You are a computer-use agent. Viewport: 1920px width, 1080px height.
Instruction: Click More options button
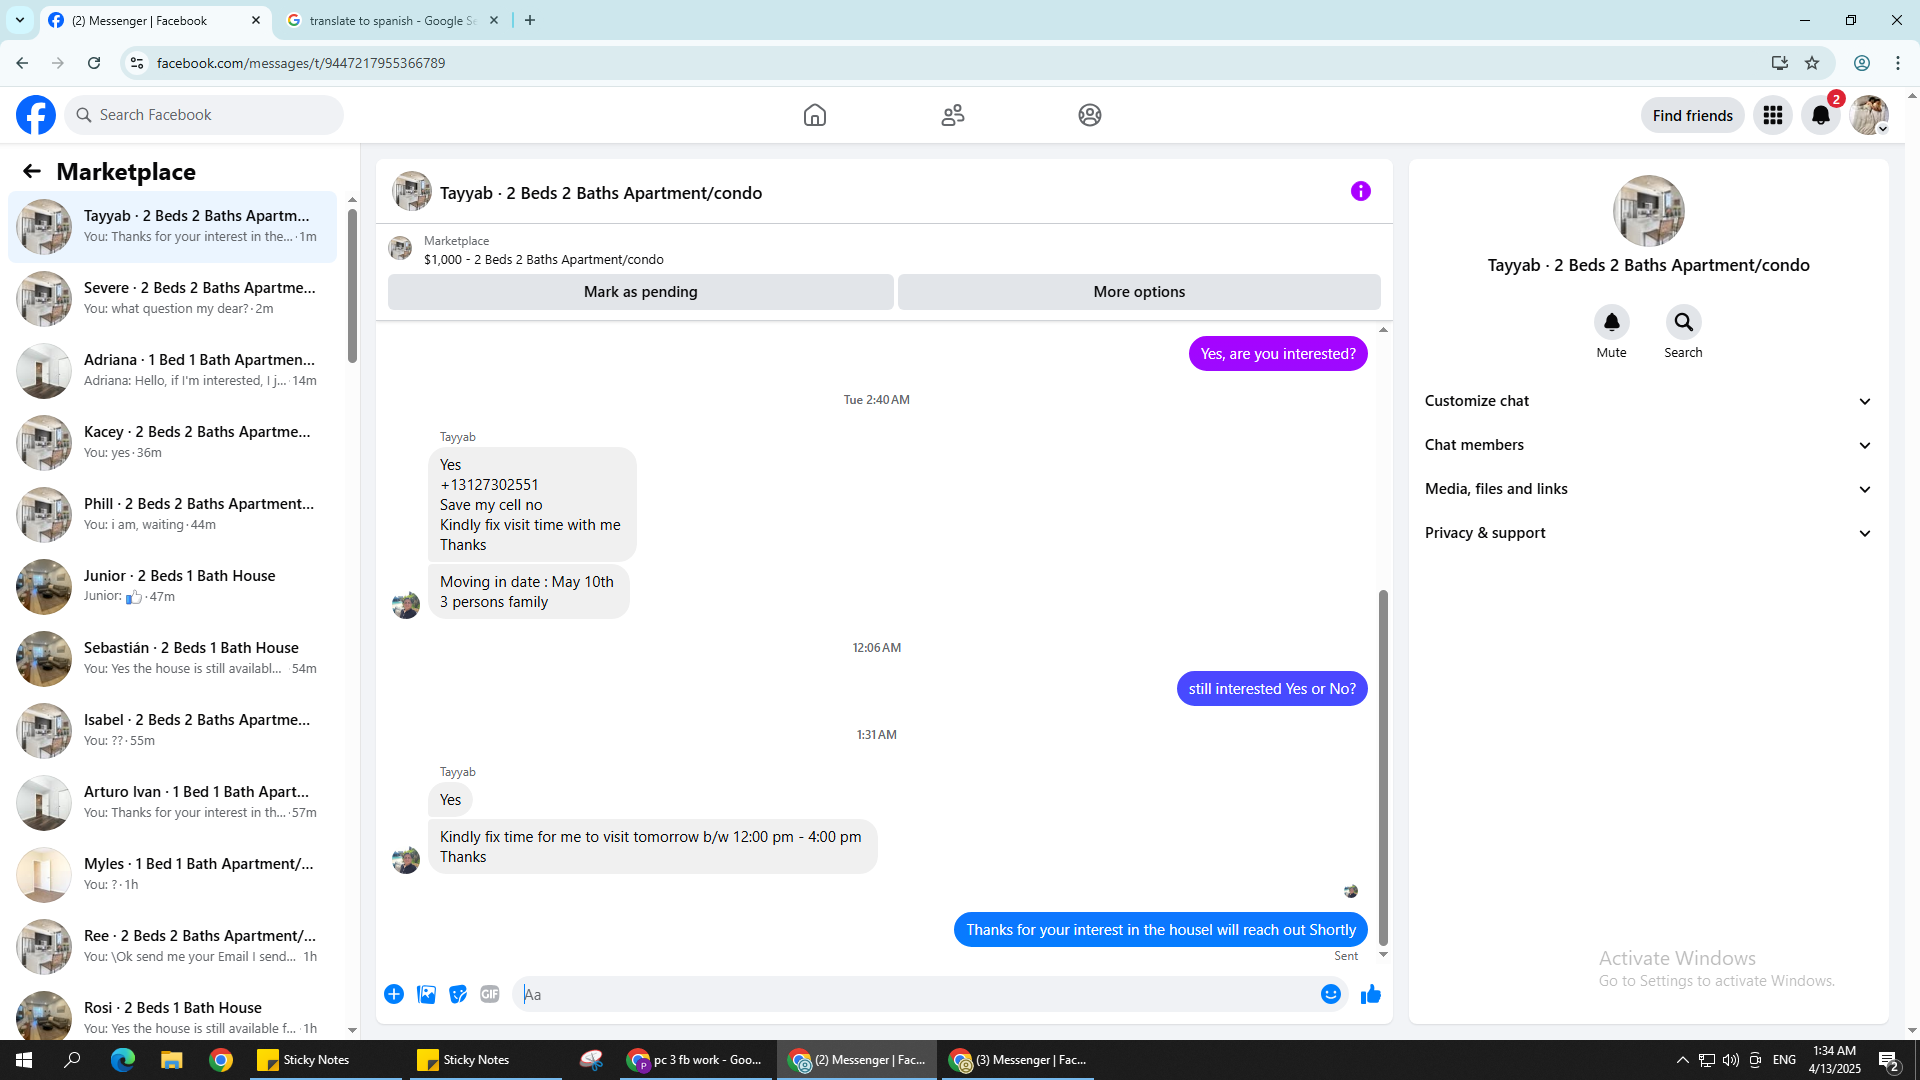[x=1139, y=292]
